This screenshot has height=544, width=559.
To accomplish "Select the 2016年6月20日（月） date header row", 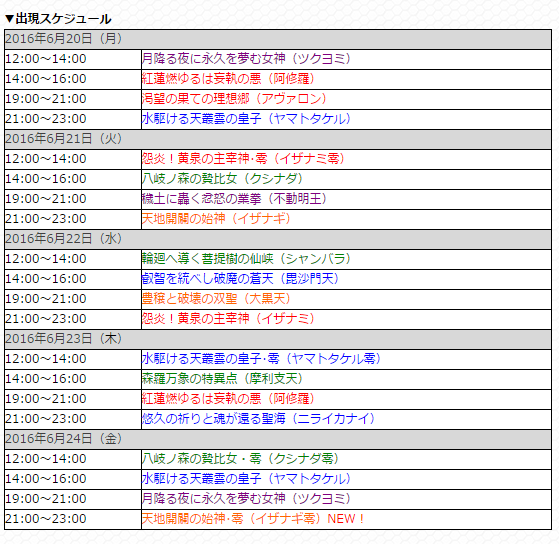I will pyautogui.click(x=278, y=39).
